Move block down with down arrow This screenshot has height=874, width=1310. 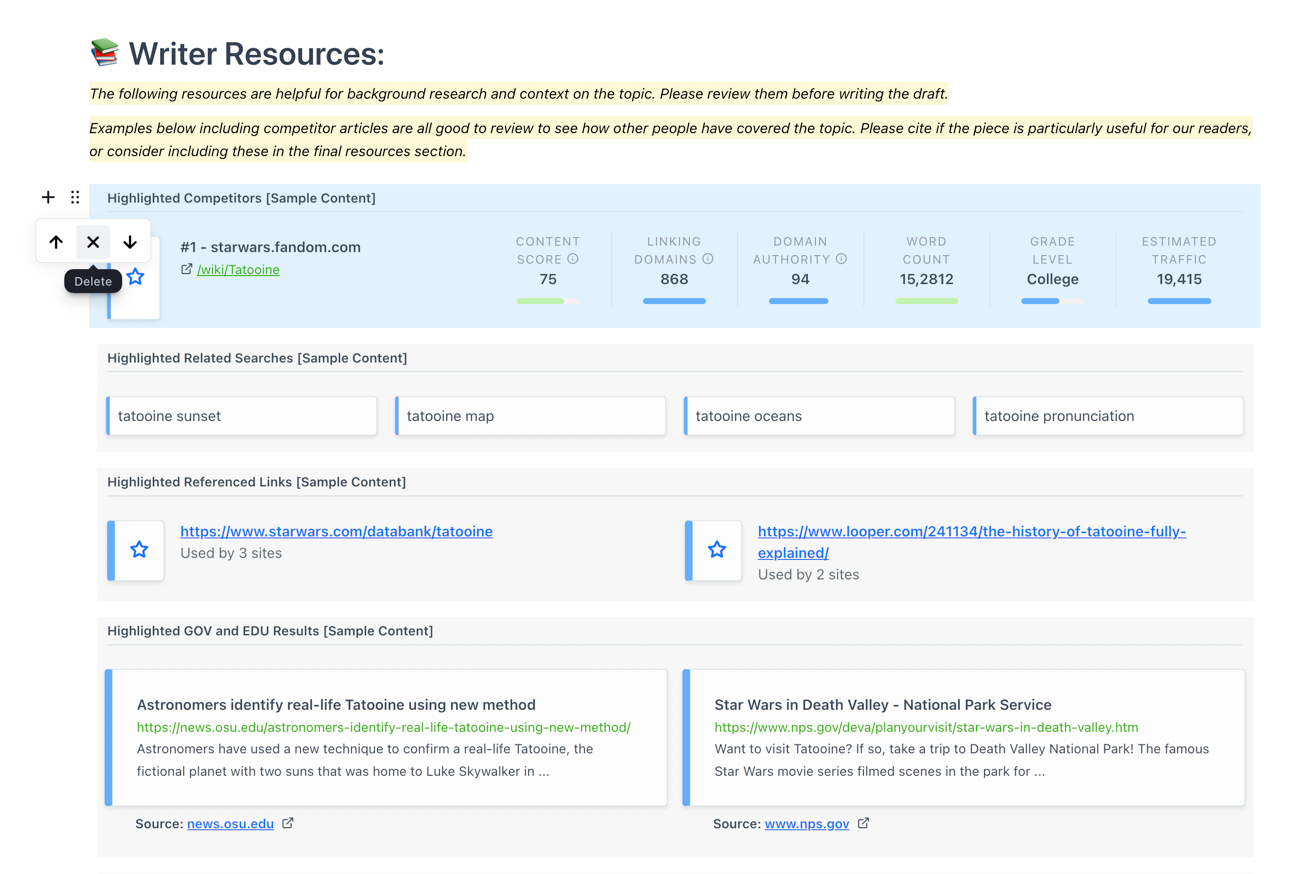tap(130, 242)
